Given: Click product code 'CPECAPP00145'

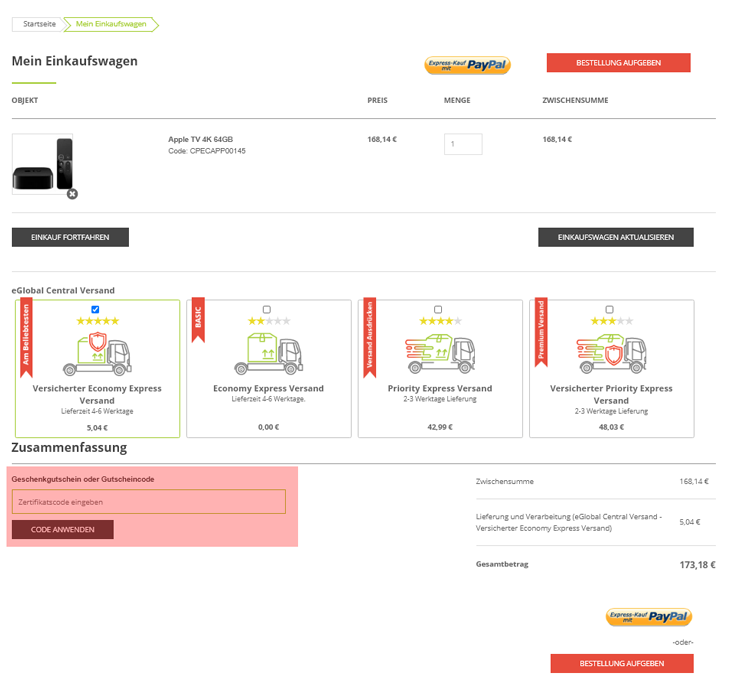Looking at the screenshot, I should tap(218, 151).
